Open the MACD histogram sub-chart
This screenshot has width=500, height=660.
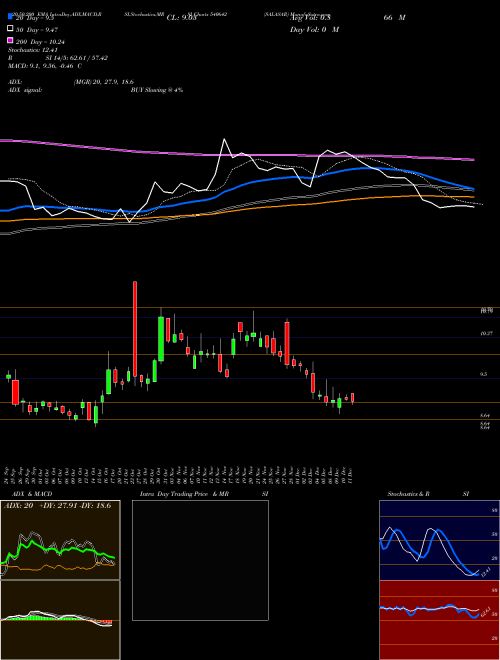pos(60,620)
